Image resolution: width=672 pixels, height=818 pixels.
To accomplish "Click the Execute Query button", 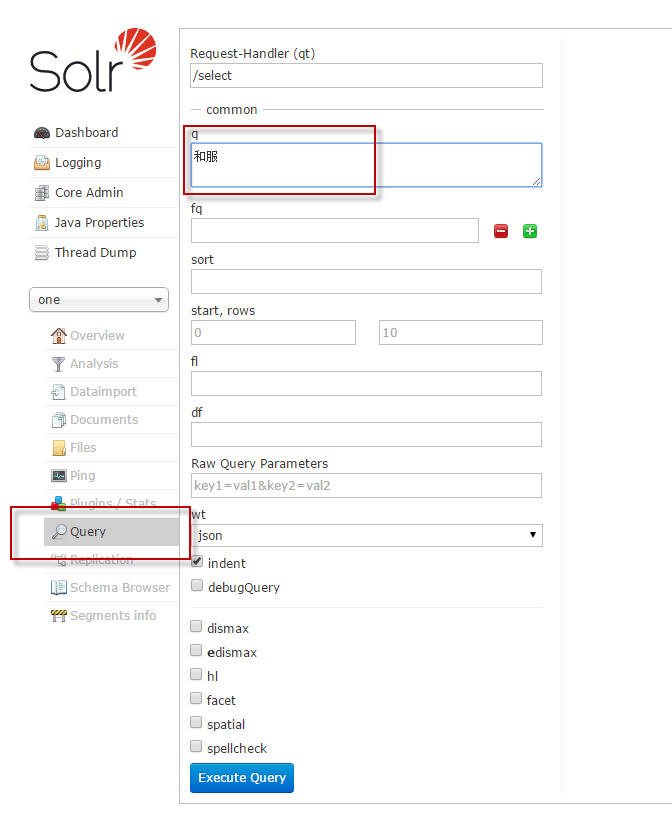I will tap(242, 778).
